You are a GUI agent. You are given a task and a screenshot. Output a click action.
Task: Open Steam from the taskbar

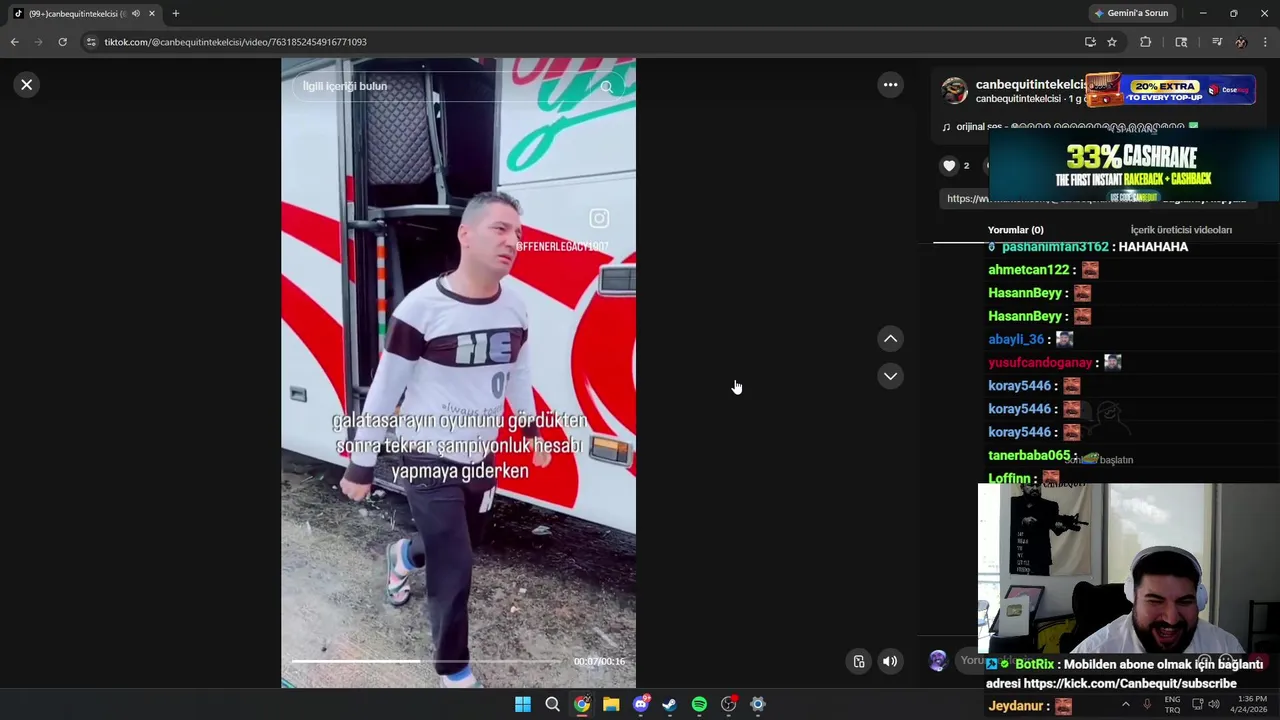click(669, 705)
